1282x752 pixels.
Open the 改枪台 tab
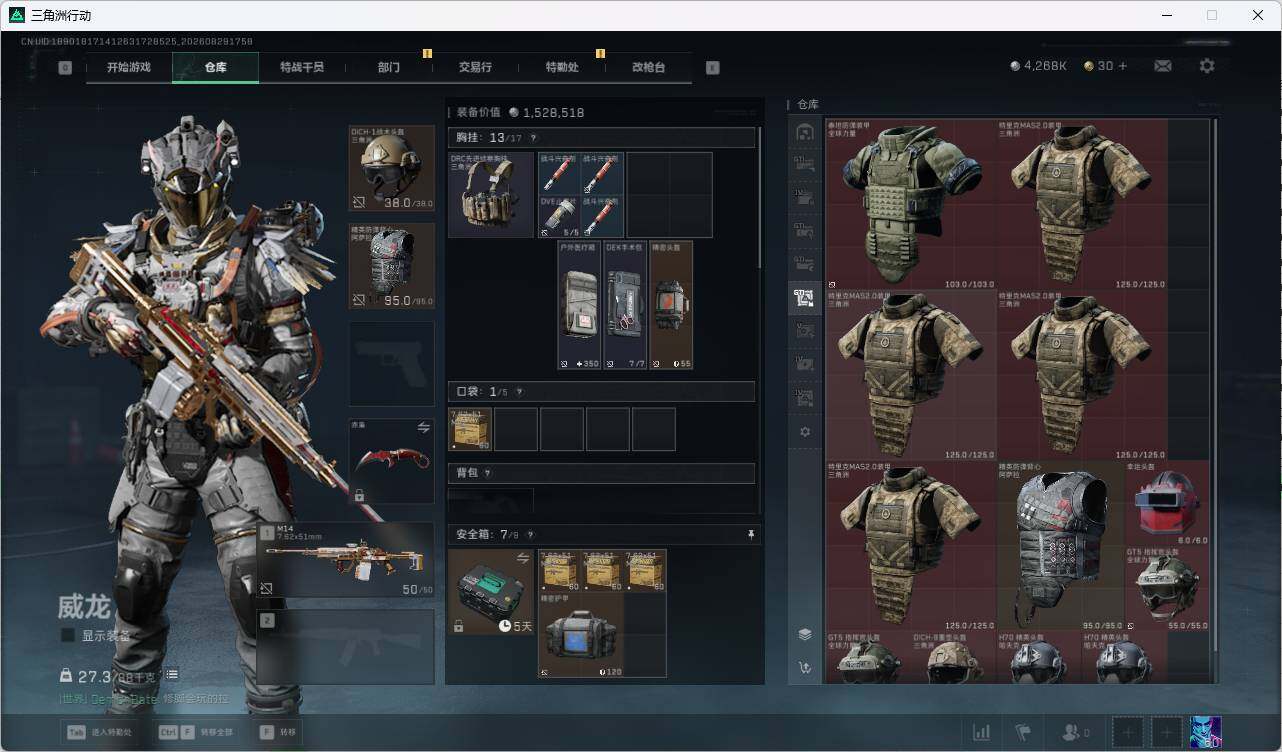click(648, 68)
